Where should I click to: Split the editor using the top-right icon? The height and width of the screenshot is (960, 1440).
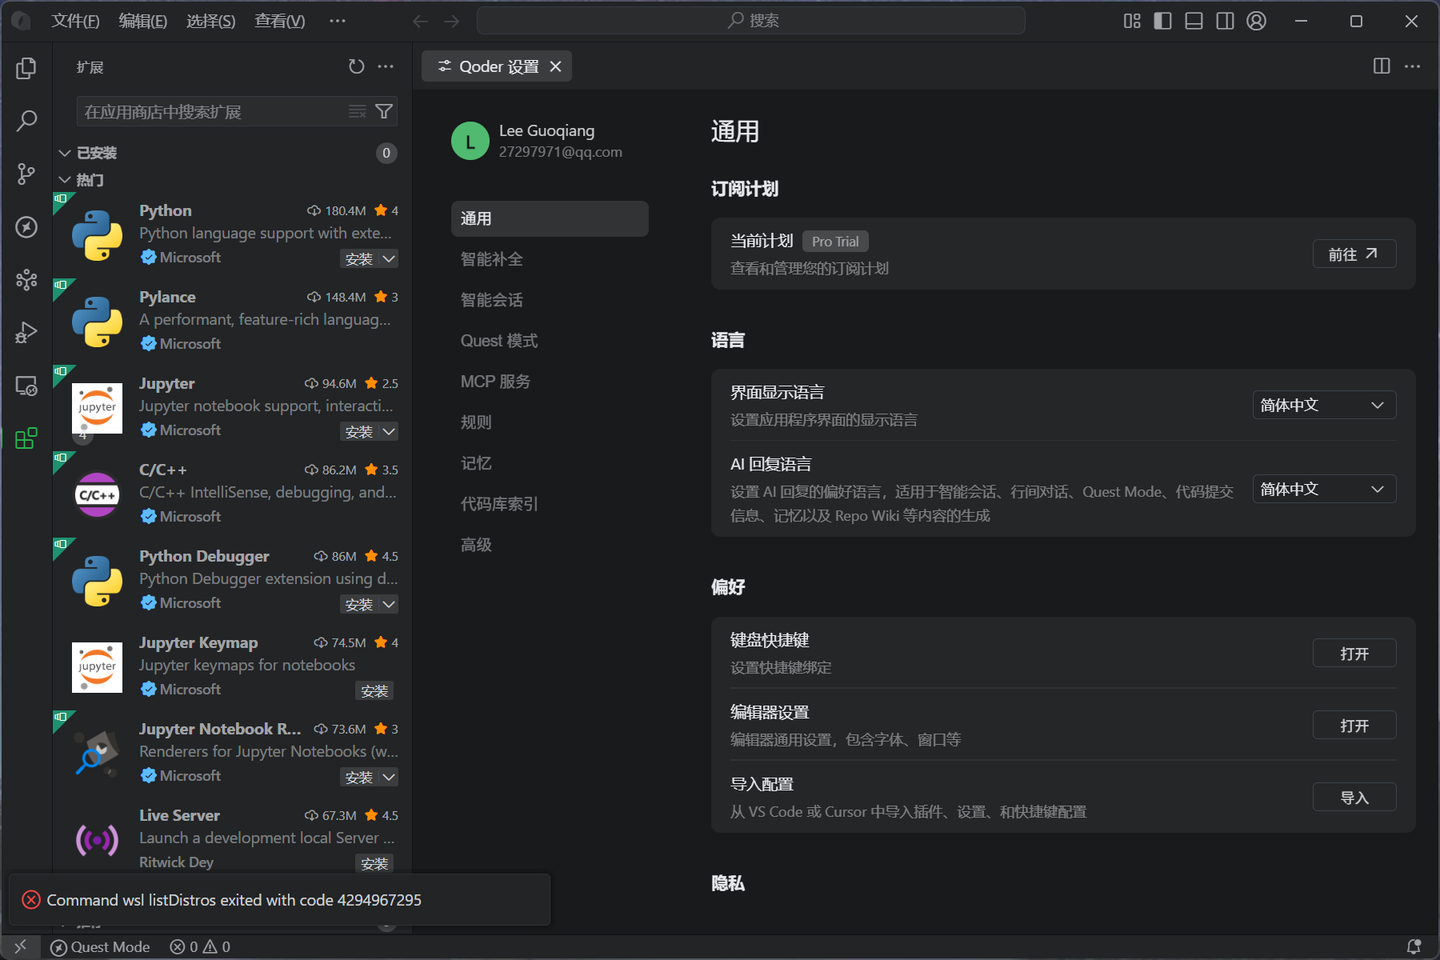1381,66
